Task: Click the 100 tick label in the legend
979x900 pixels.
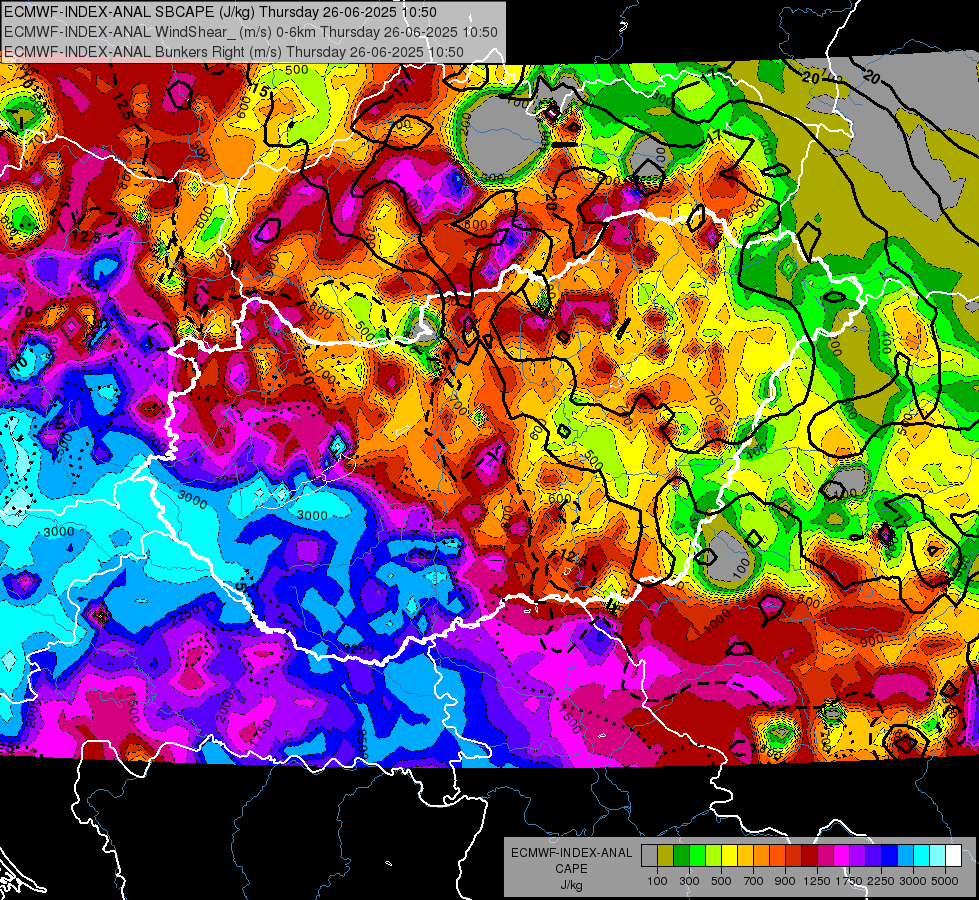Action: [x=657, y=881]
